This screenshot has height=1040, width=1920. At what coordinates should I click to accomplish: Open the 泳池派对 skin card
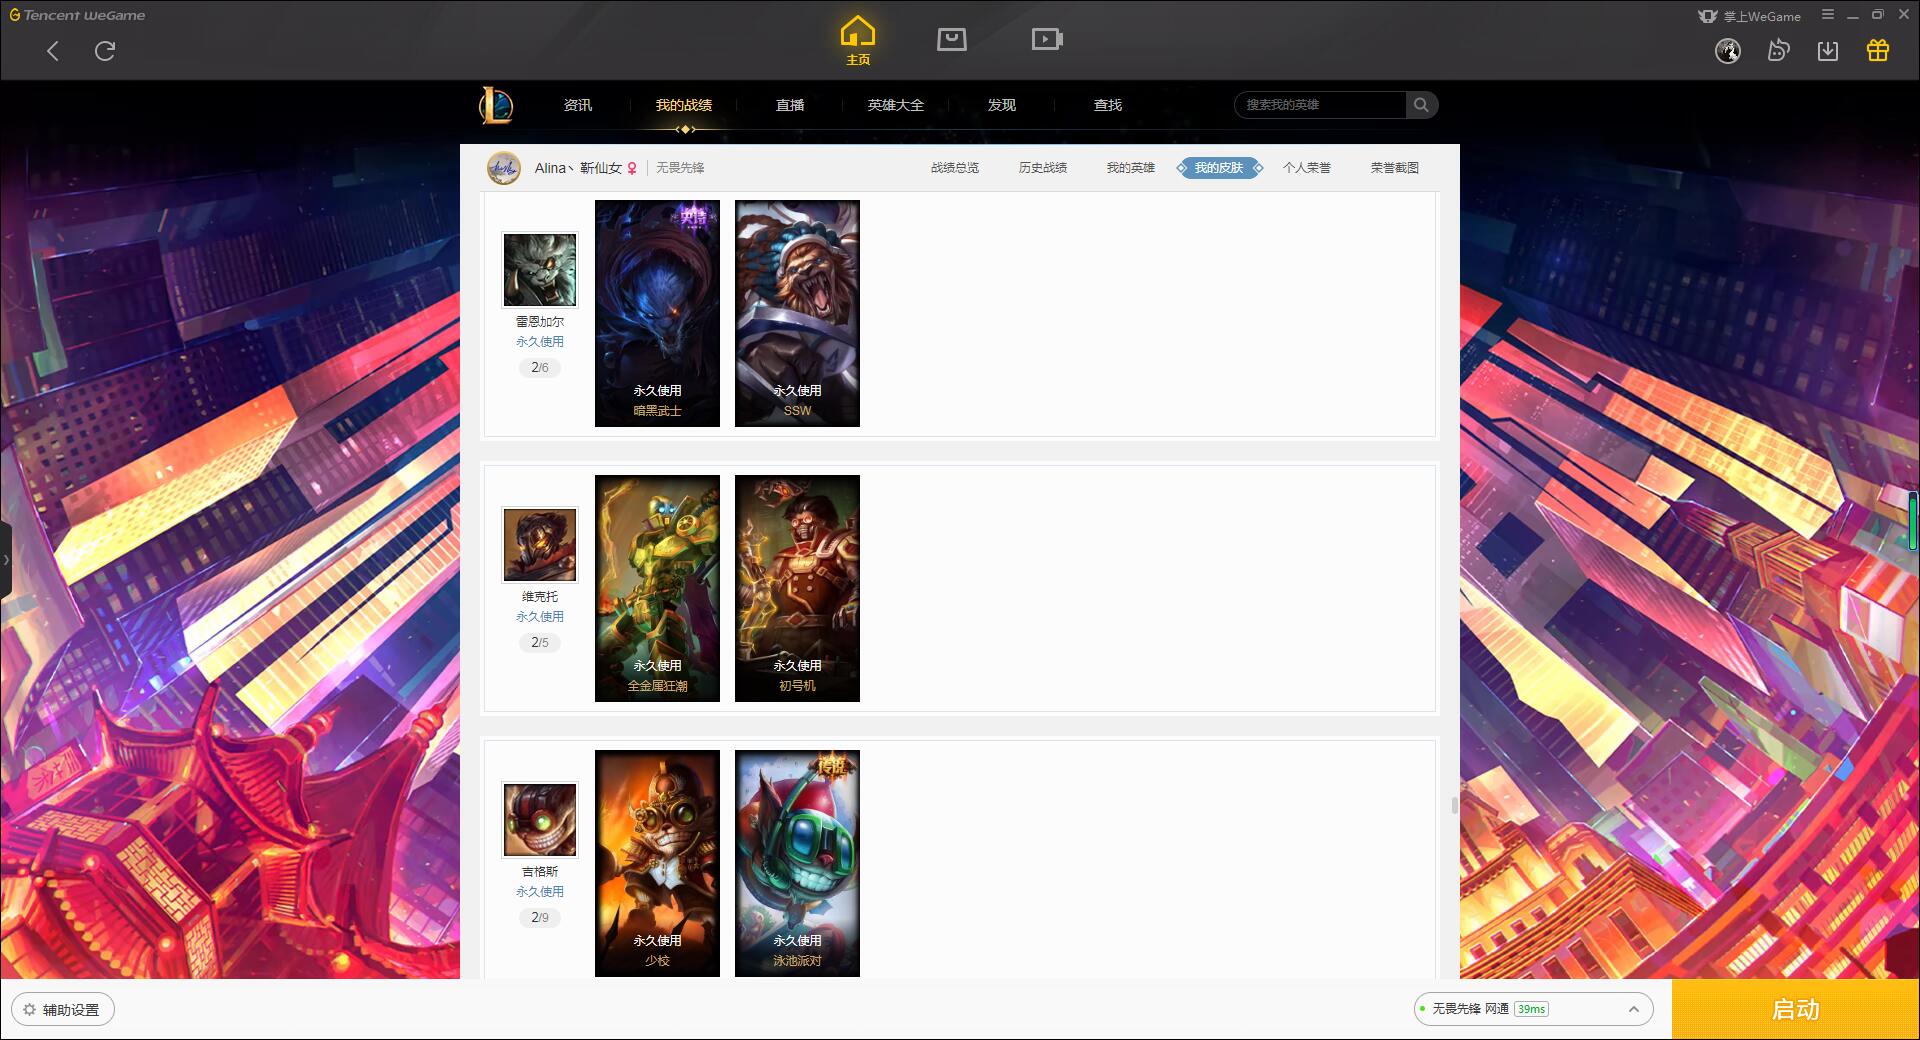pyautogui.click(x=797, y=863)
